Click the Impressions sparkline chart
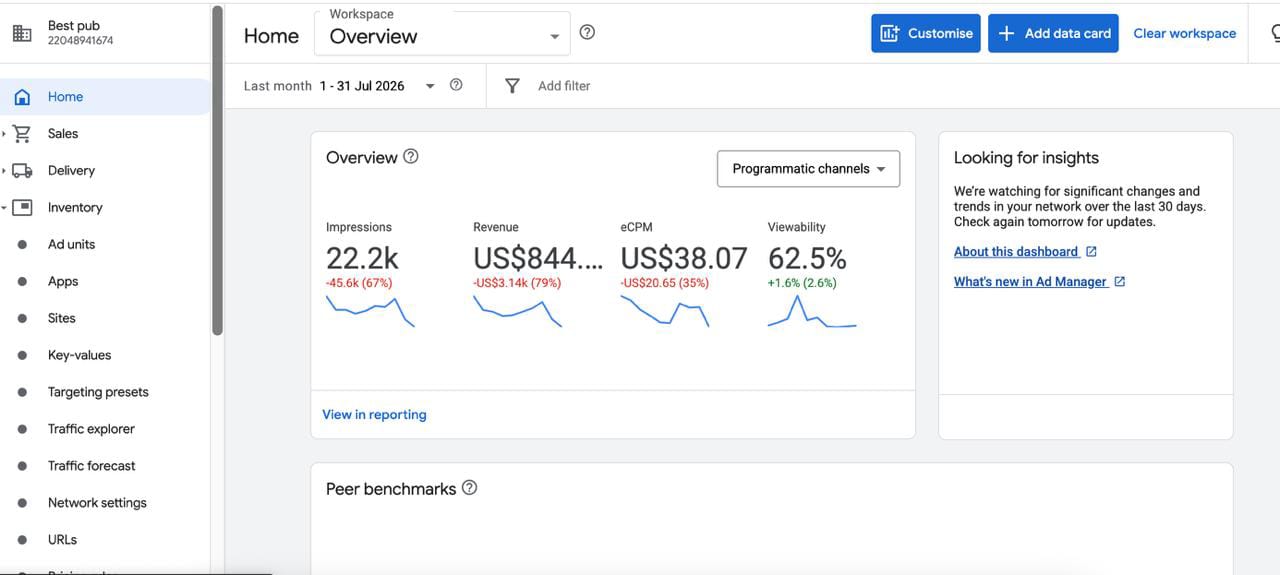This screenshot has width=1280, height=575. (x=370, y=312)
